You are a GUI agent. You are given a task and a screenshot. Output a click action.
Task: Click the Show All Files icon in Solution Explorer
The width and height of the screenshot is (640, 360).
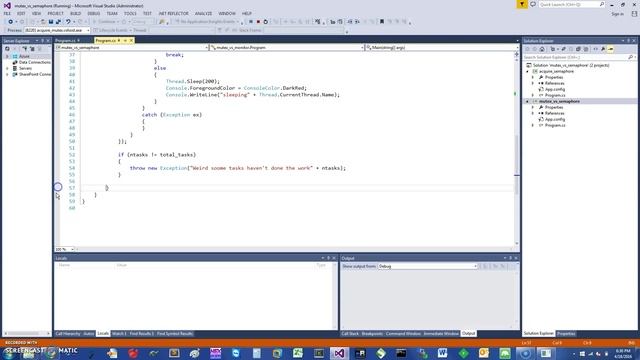coord(586,49)
